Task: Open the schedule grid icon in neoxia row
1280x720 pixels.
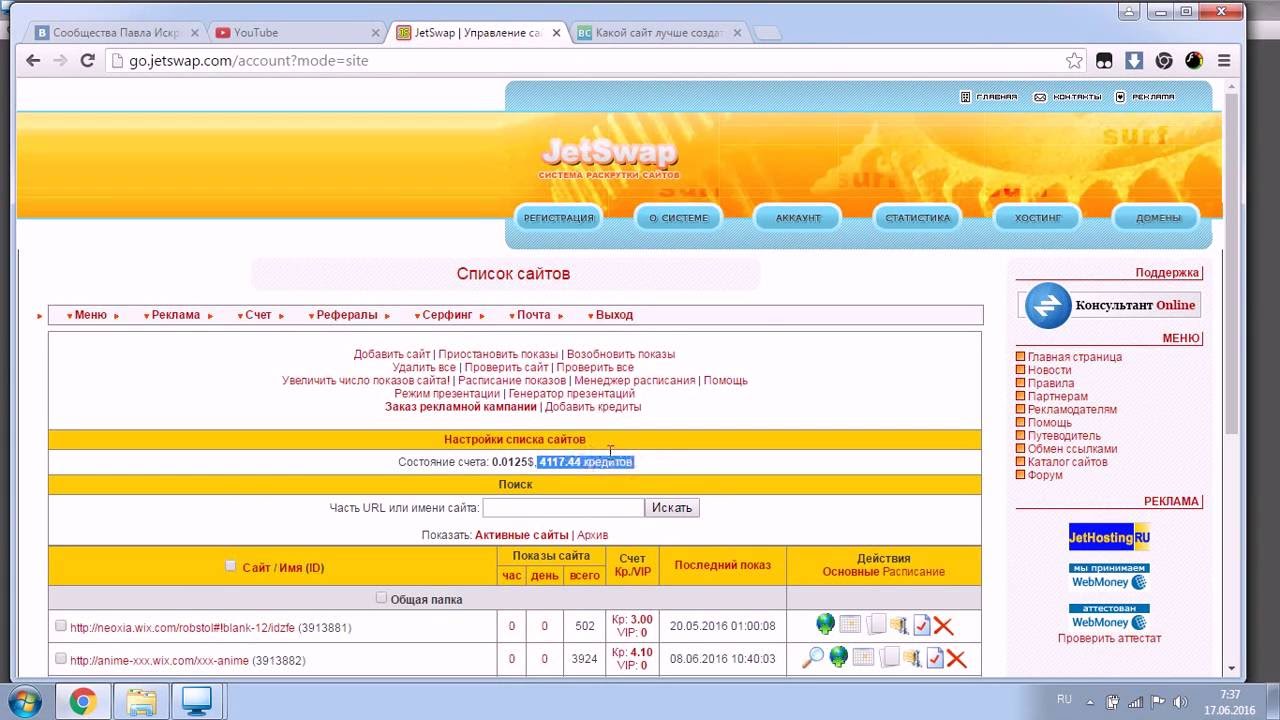Action: coord(850,626)
